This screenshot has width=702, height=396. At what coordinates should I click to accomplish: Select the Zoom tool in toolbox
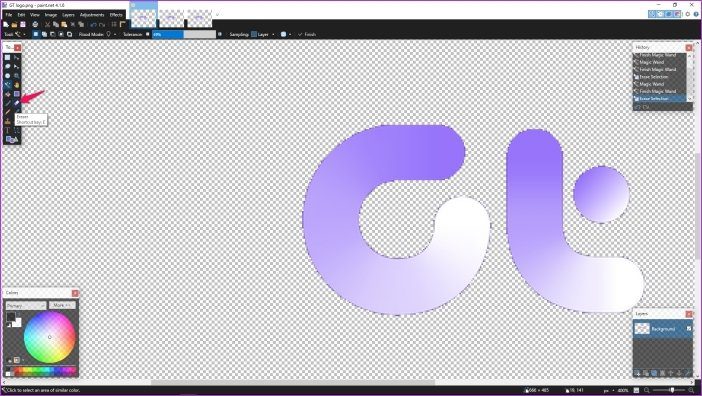pyautogui.click(x=17, y=76)
